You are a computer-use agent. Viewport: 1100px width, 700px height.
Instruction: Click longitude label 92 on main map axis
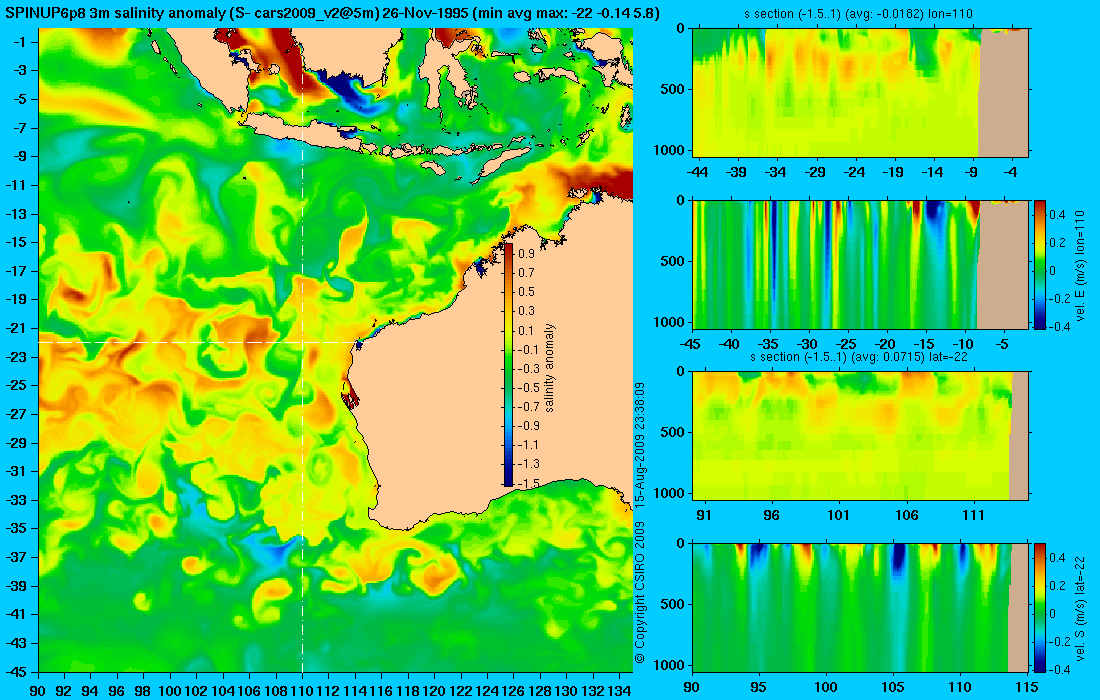(65, 691)
